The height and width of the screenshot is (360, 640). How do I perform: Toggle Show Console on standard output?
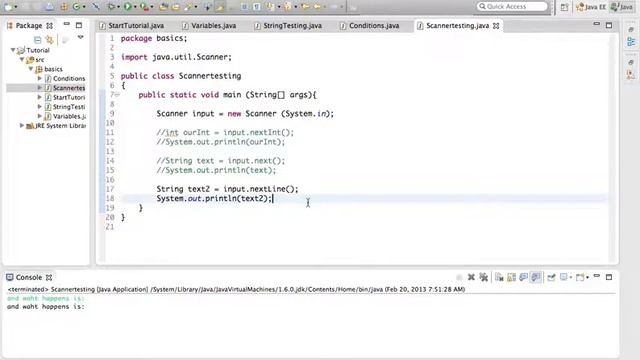point(524,278)
